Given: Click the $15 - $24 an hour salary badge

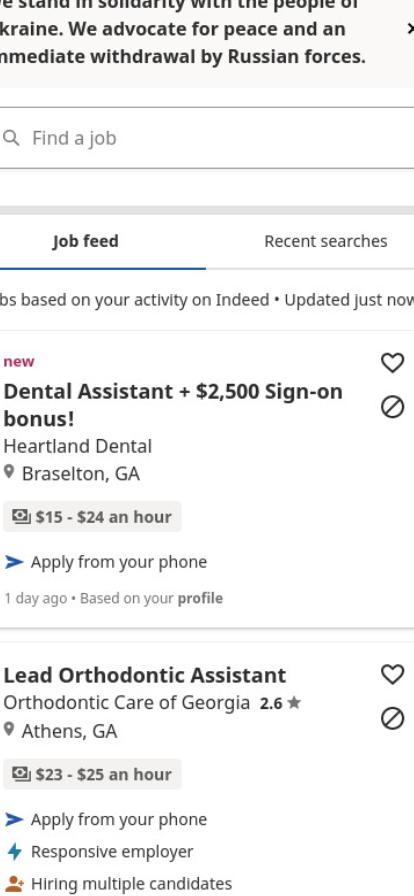Looking at the screenshot, I should [x=92, y=517].
